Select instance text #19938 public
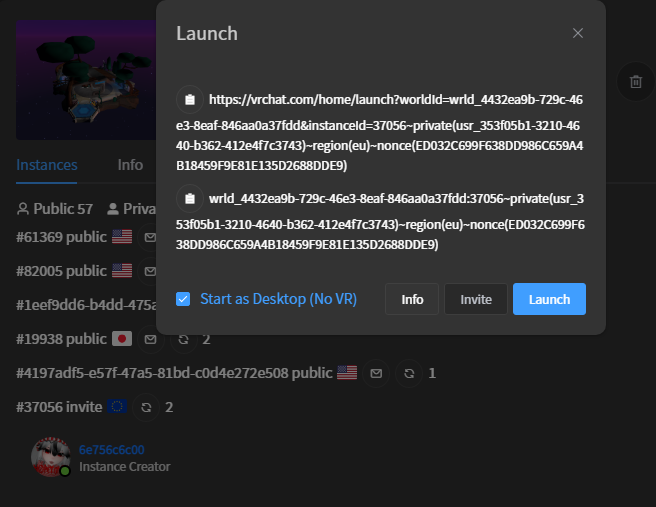 click(61, 339)
